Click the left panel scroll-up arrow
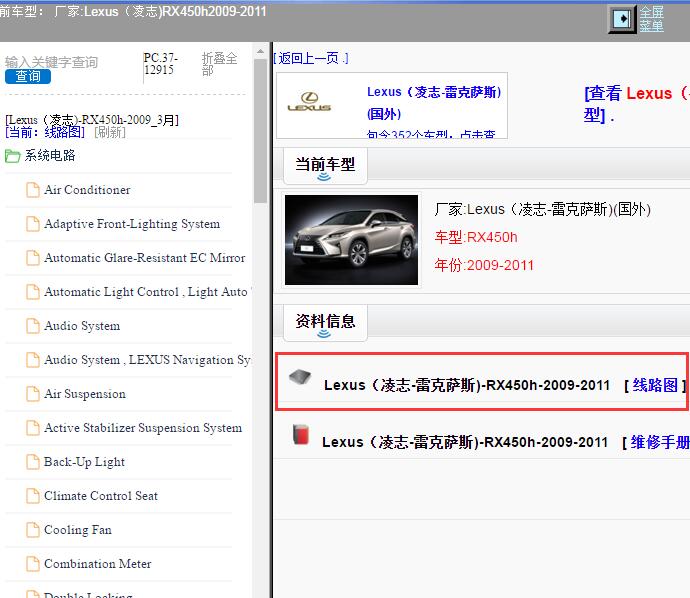 pyautogui.click(x=261, y=51)
